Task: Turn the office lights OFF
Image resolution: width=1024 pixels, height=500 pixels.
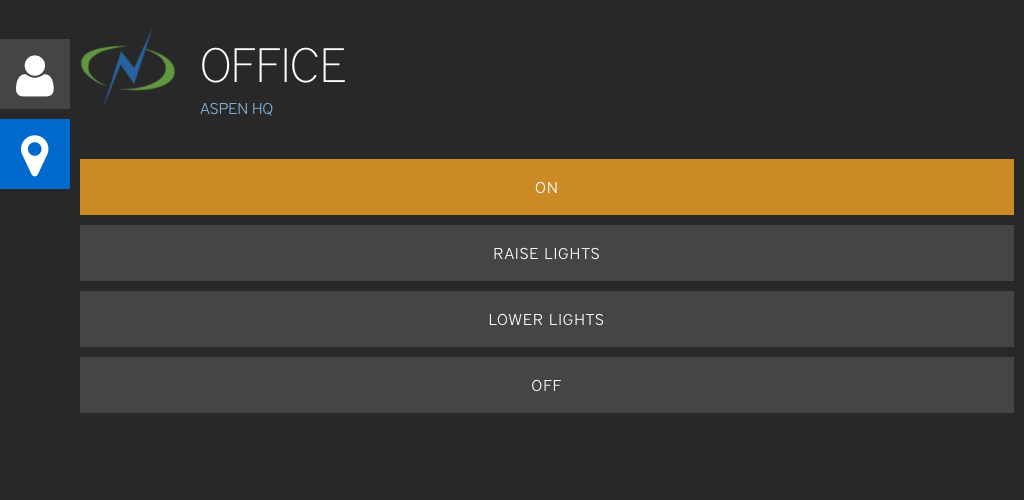Action: [547, 385]
